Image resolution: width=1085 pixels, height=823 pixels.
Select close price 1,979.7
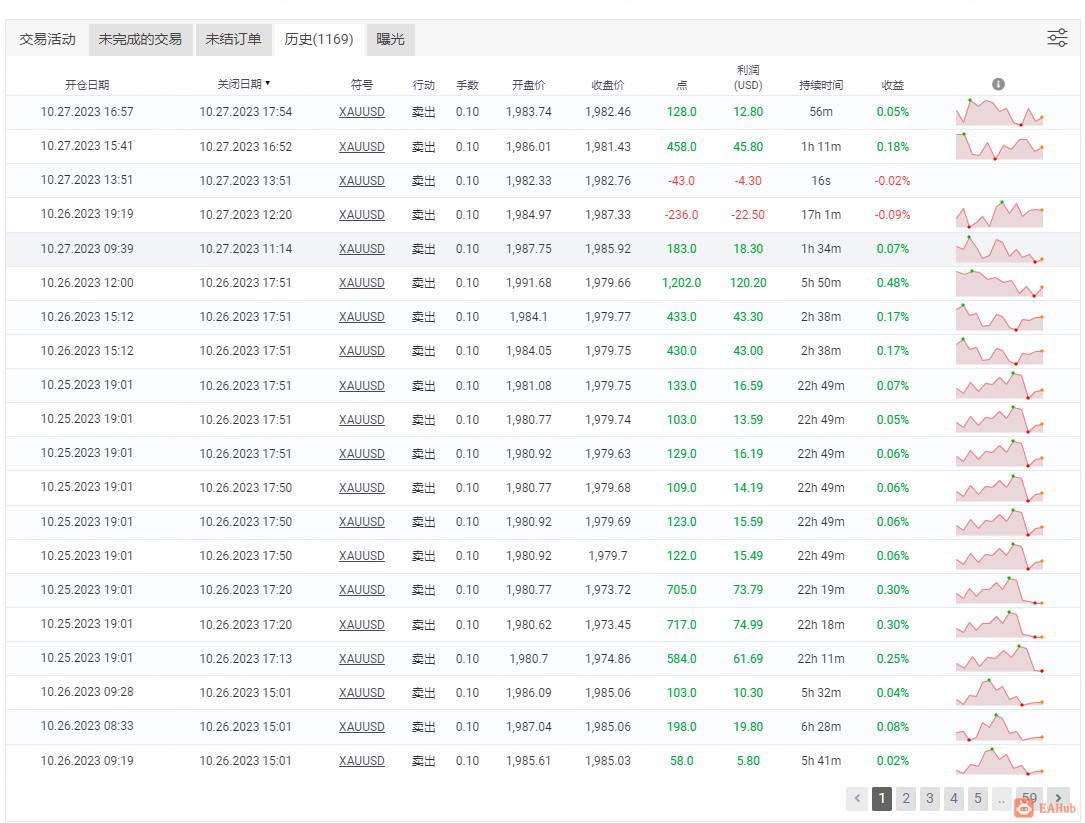[x=608, y=556]
